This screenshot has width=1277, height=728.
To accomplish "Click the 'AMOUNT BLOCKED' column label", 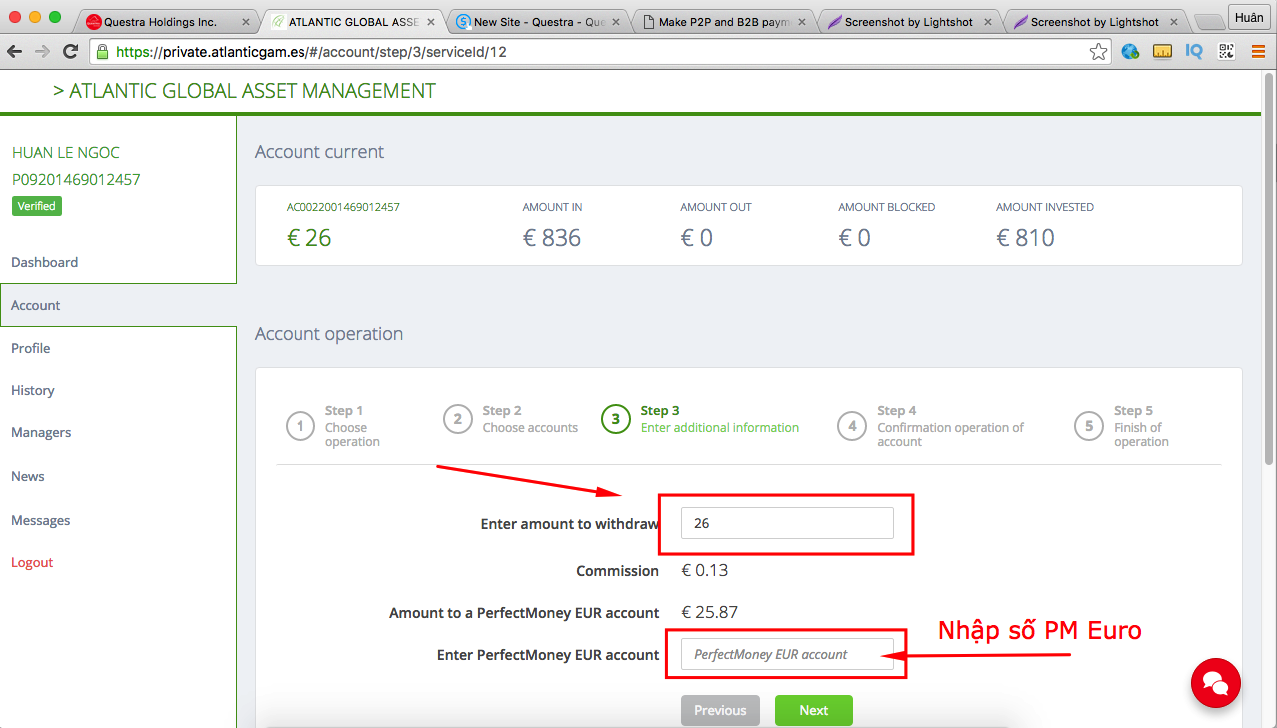I will click(x=887, y=207).
